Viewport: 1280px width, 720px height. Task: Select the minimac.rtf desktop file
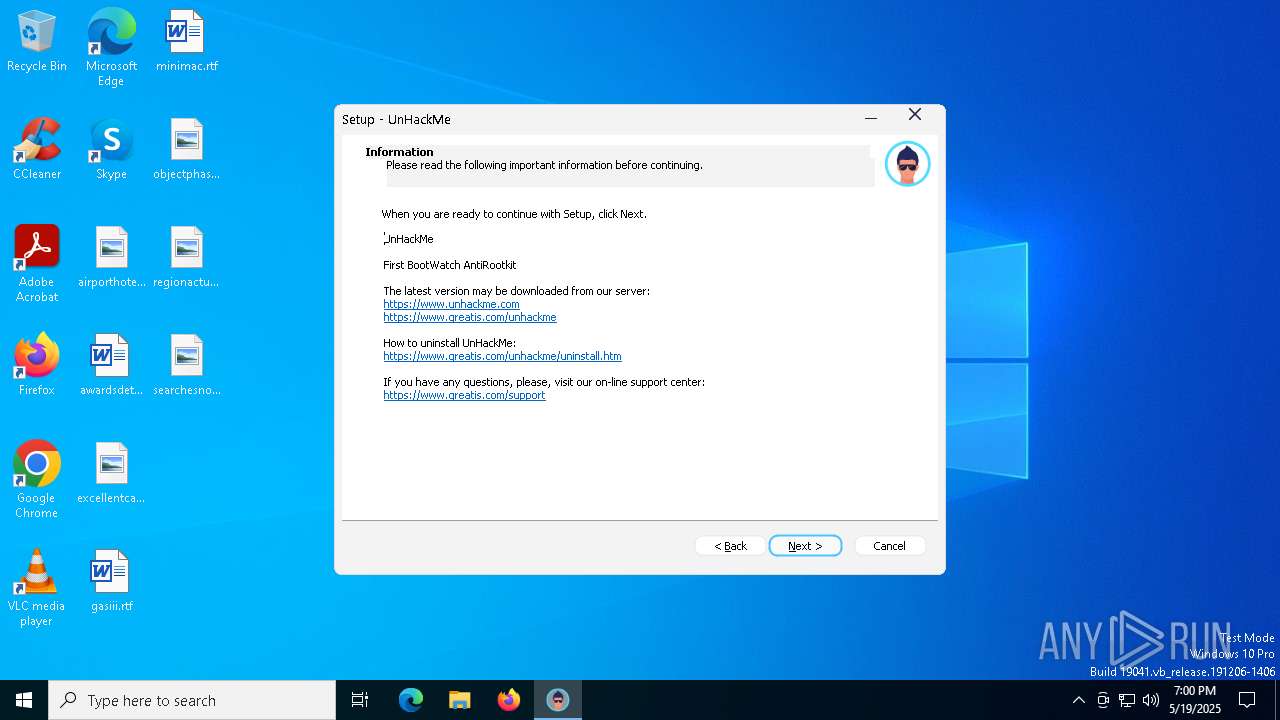(186, 42)
